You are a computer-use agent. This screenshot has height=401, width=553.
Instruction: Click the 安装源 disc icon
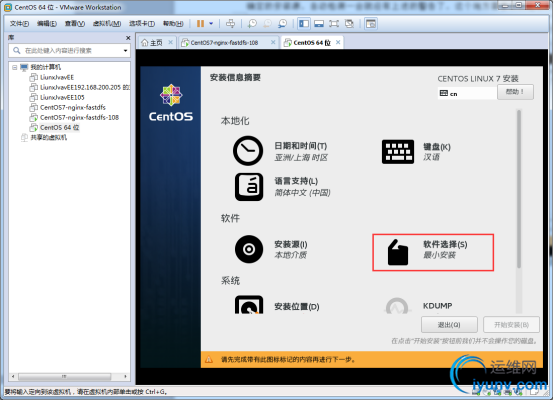(249, 249)
